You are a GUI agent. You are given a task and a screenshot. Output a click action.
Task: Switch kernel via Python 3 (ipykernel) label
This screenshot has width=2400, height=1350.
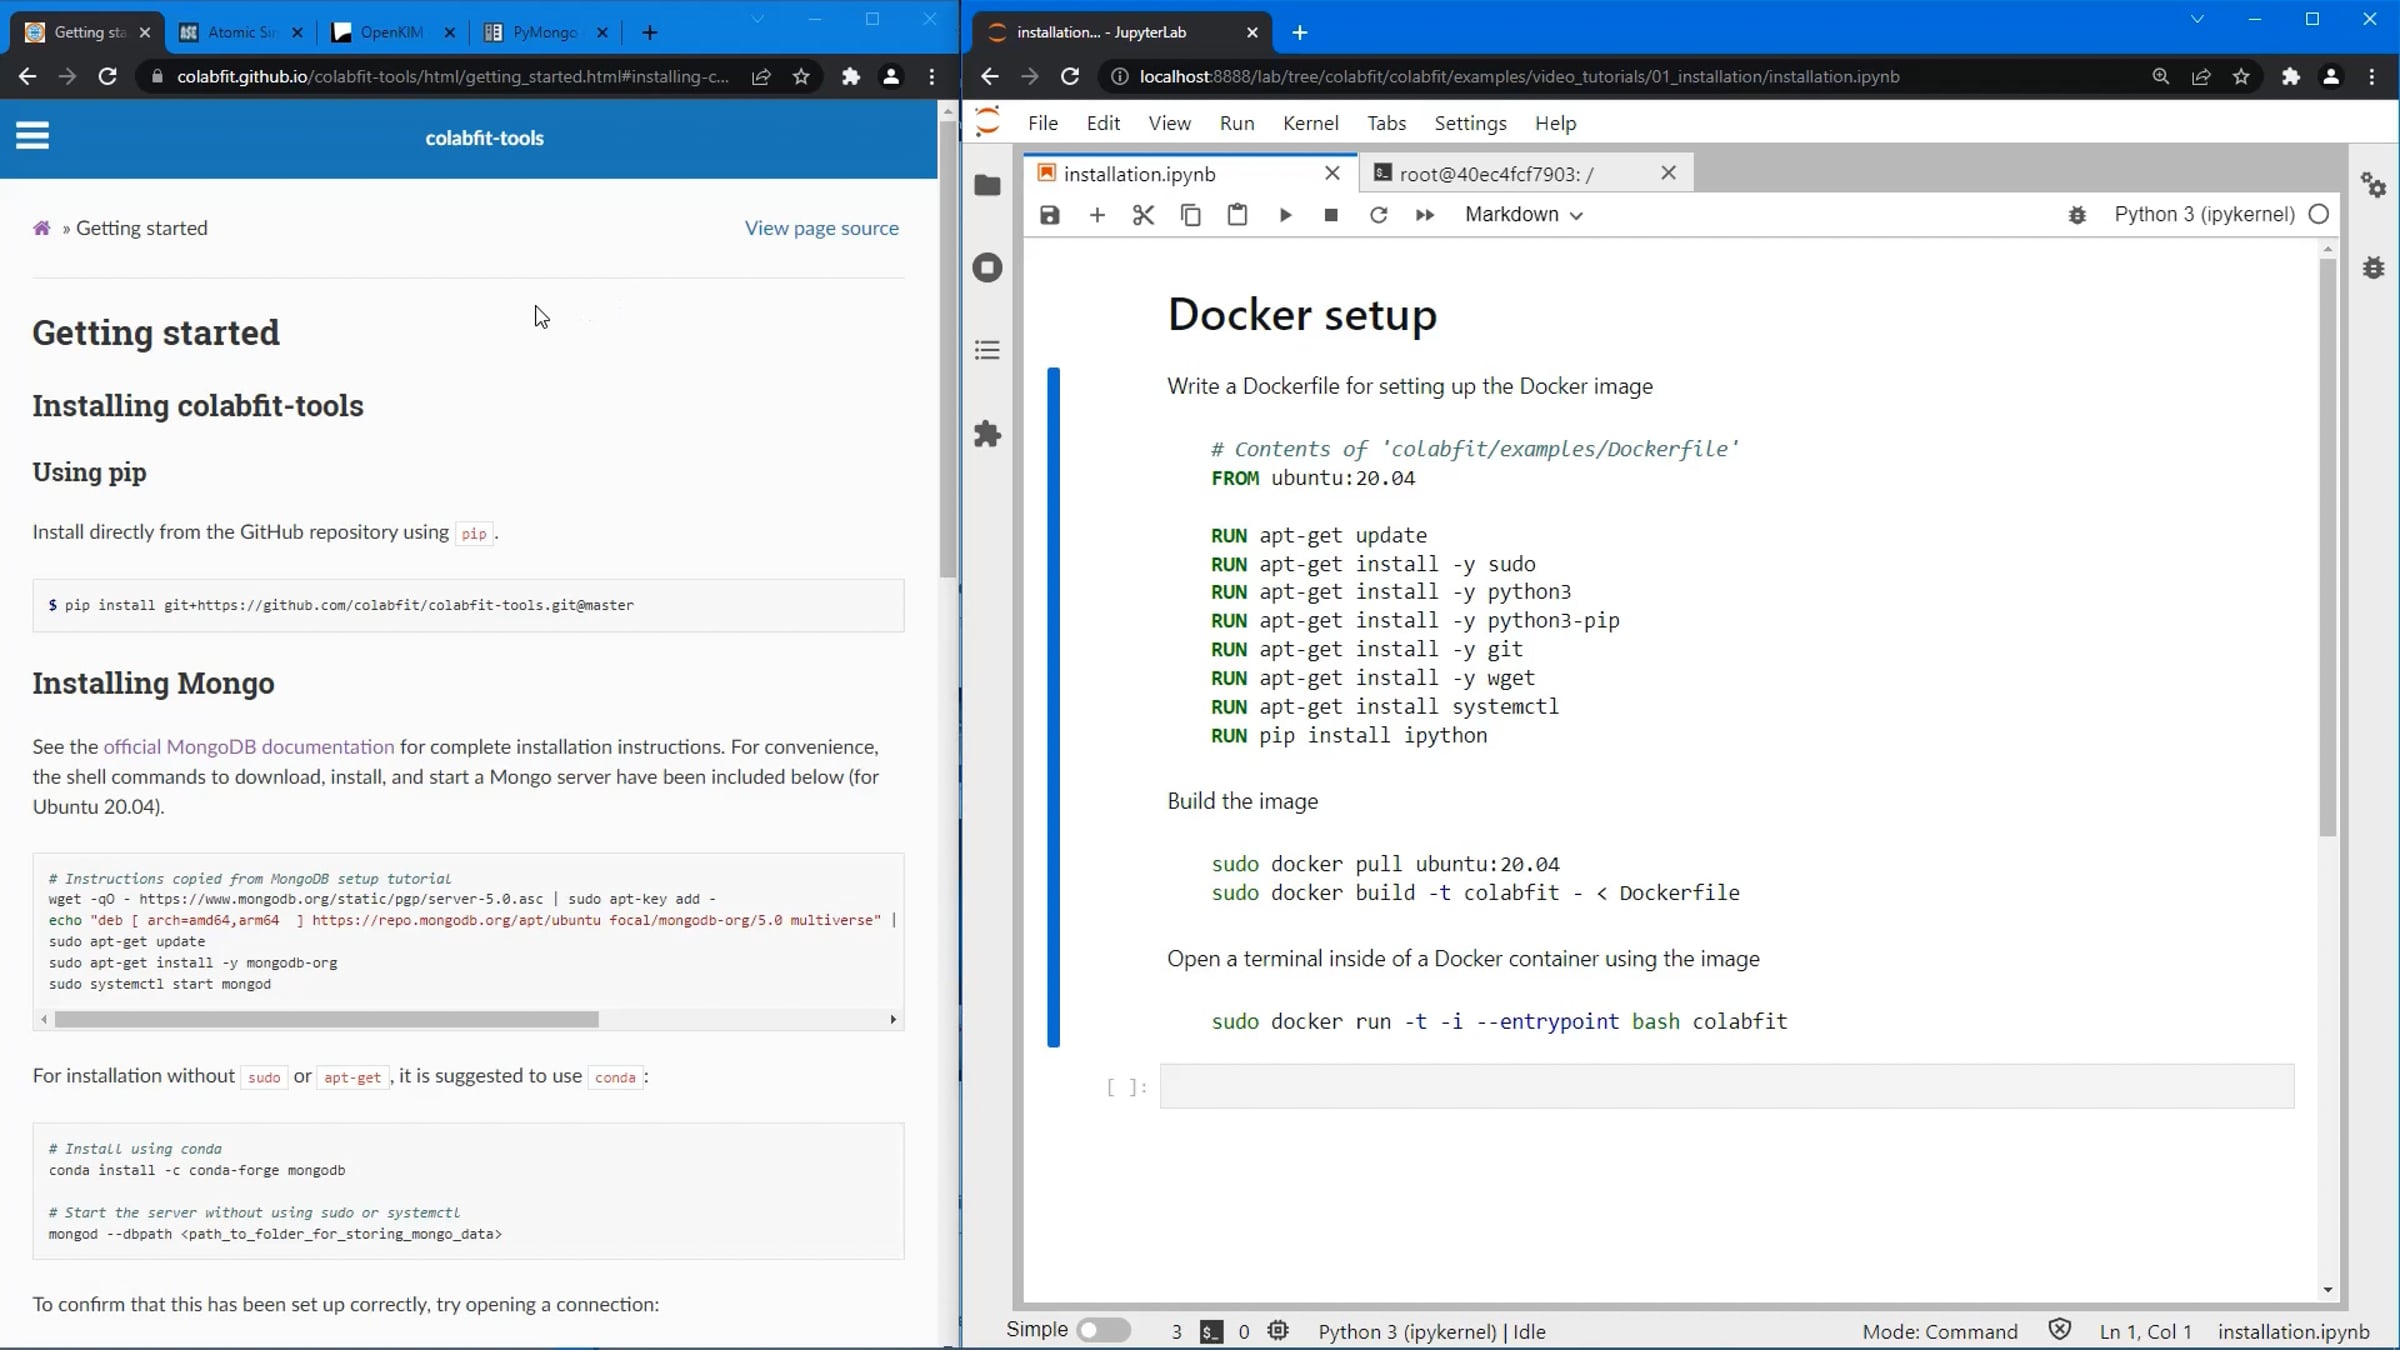coord(2204,214)
